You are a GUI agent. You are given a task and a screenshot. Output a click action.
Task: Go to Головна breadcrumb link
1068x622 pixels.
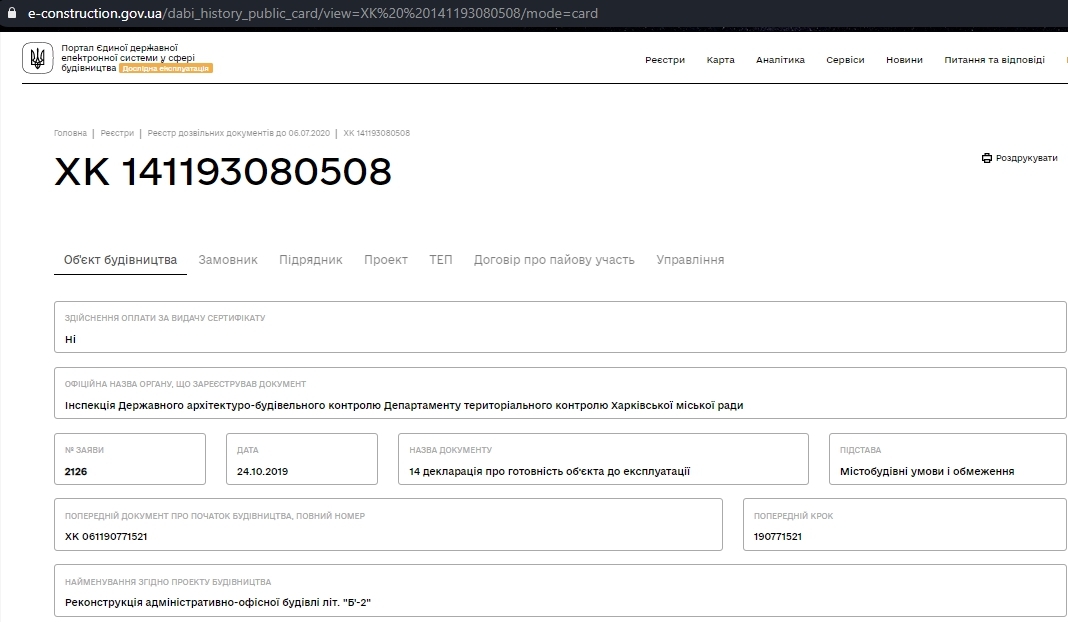71,133
